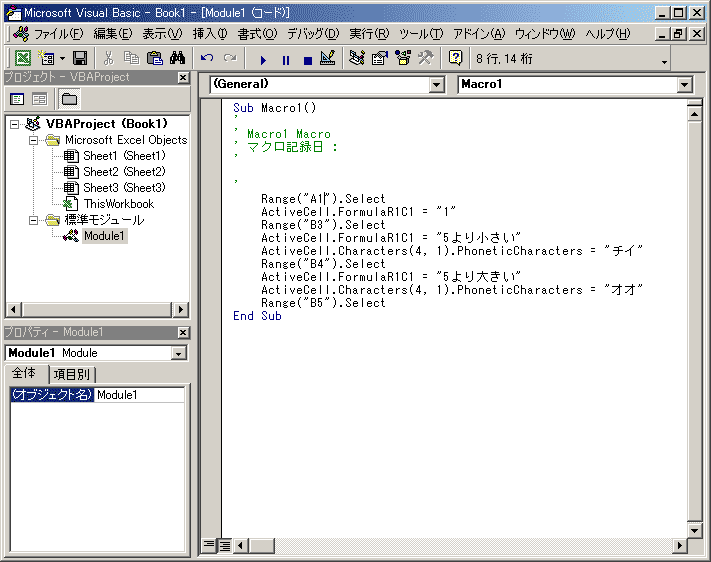Open the Toolbox hammer-and-wrench icon

tap(425, 58)
